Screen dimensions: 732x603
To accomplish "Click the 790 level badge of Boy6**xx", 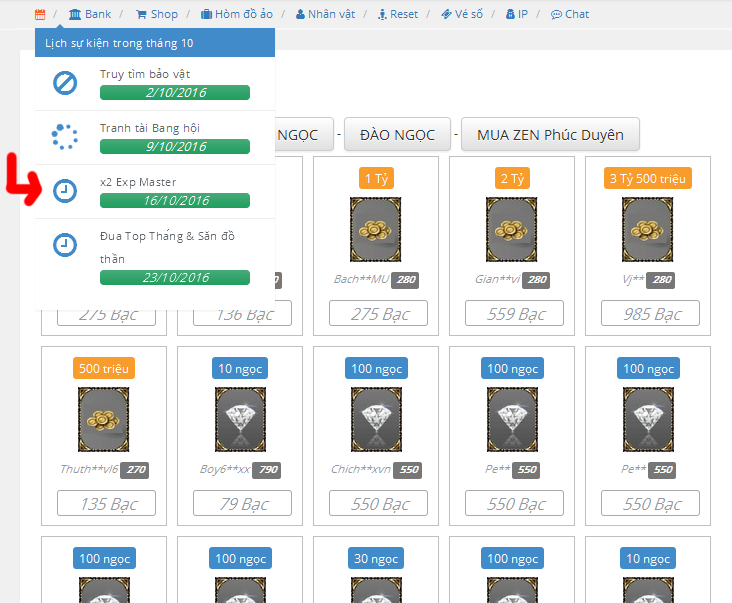I will click(267, 470).
